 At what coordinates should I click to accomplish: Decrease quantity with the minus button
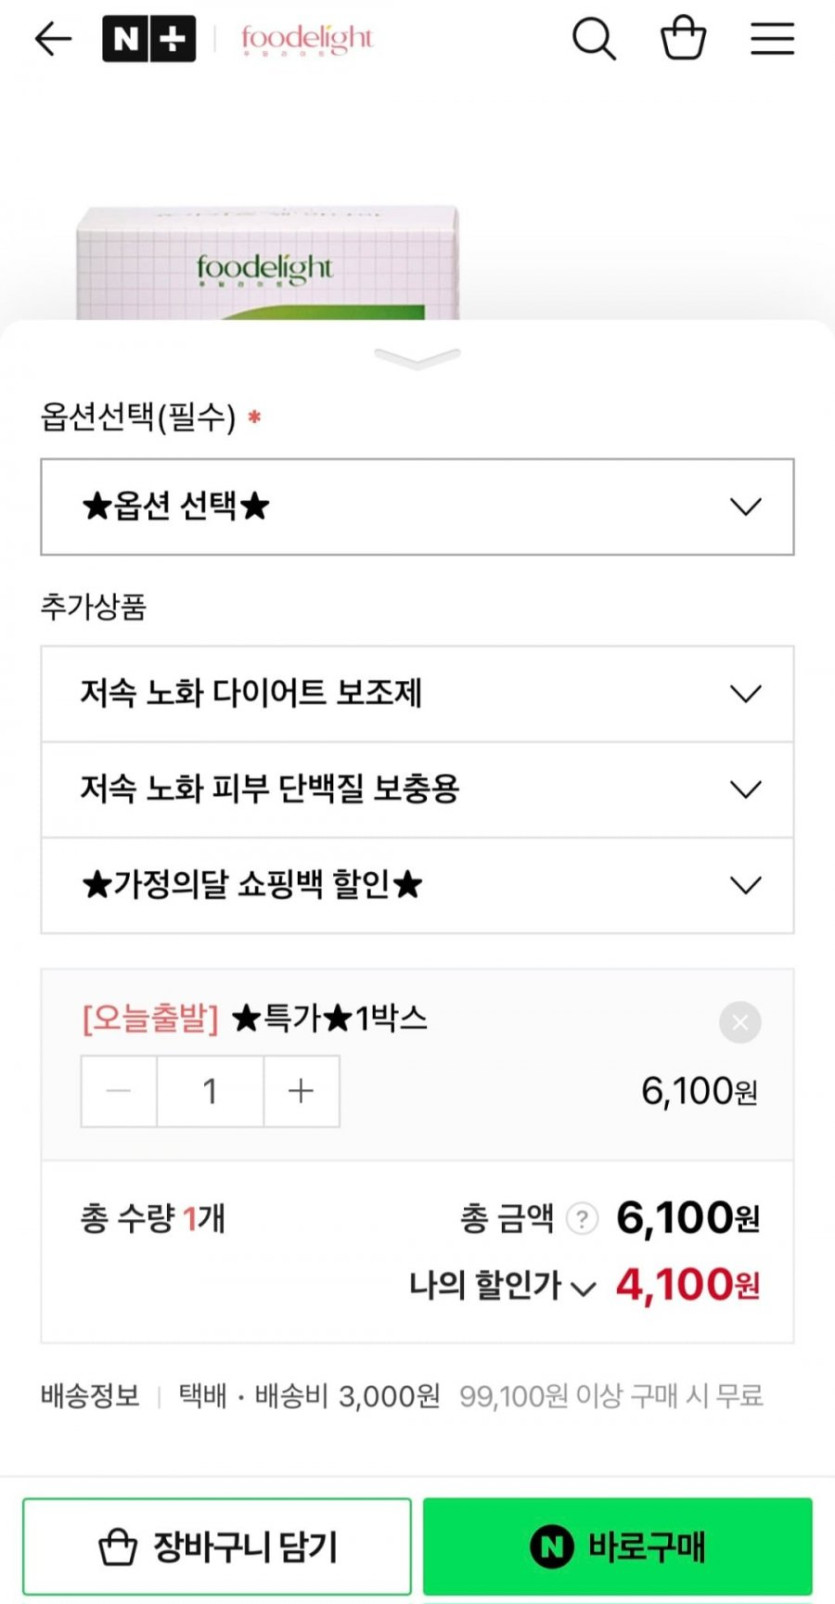pos(119,1091)
